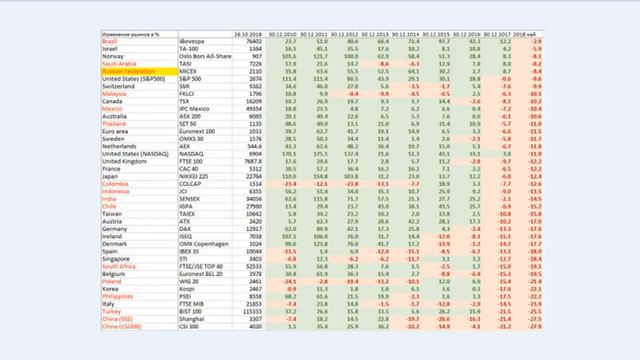The height and width of the screenshot is (360, 640).
Task: Click the Denmark country cell
Action: point(140,244)
